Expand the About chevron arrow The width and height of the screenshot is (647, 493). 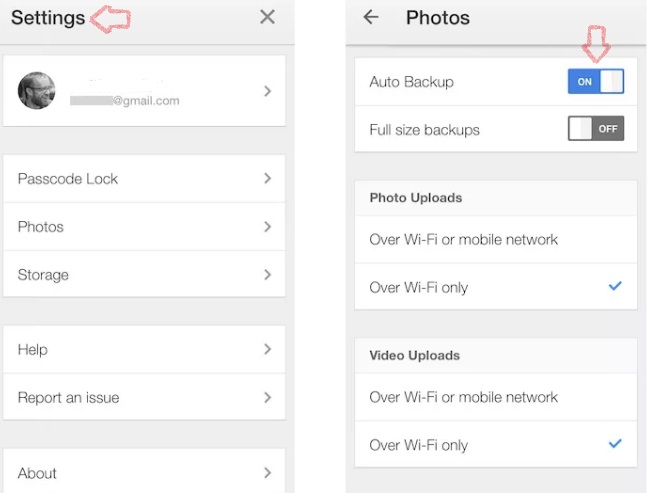(x=267, y=473)
